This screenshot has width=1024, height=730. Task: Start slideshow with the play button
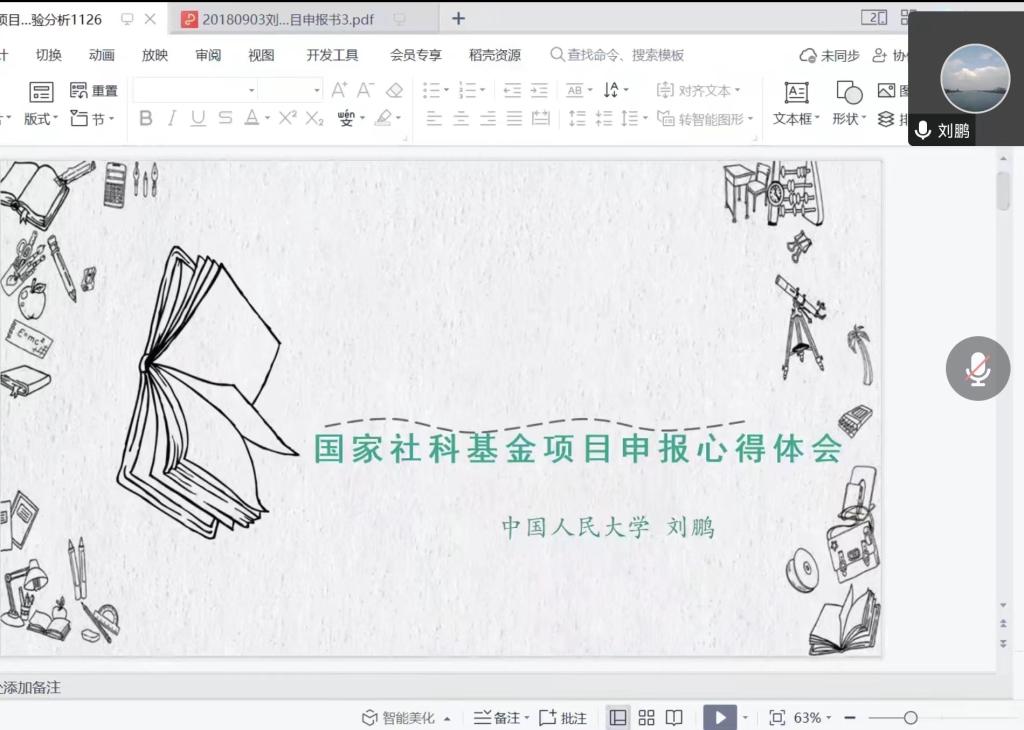(x=719, y=717)
